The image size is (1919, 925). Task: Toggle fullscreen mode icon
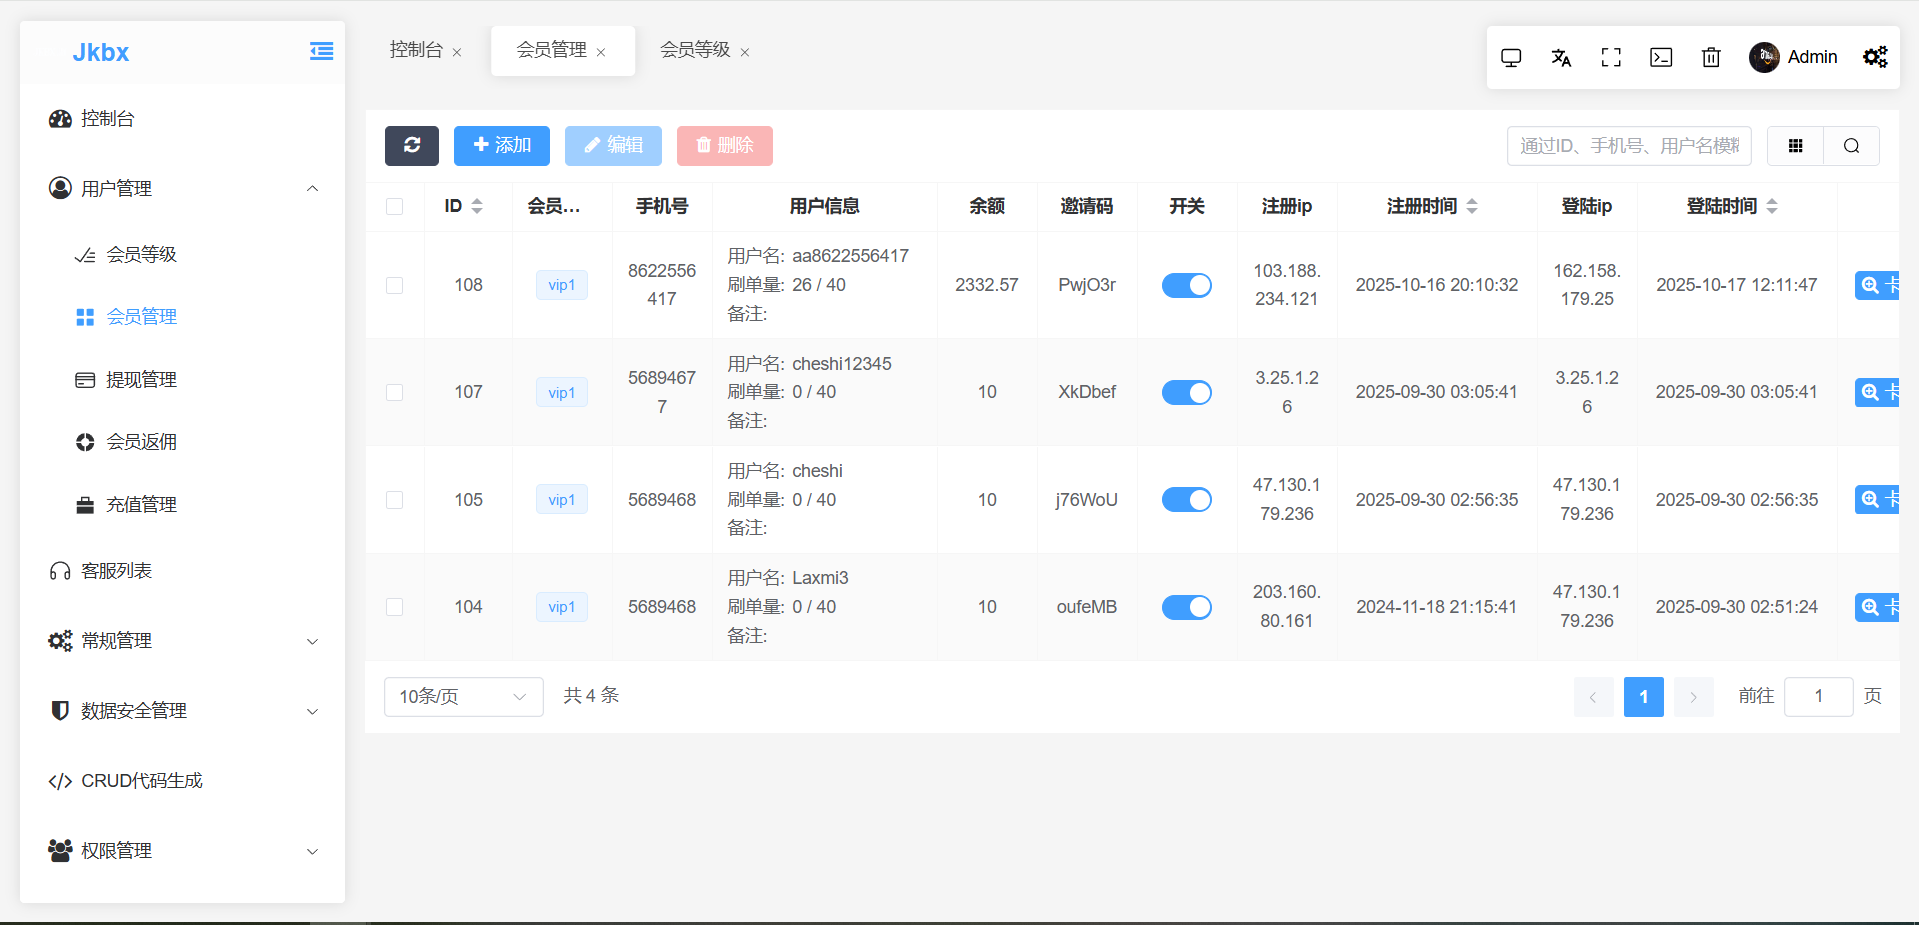tap(1611, 58)
